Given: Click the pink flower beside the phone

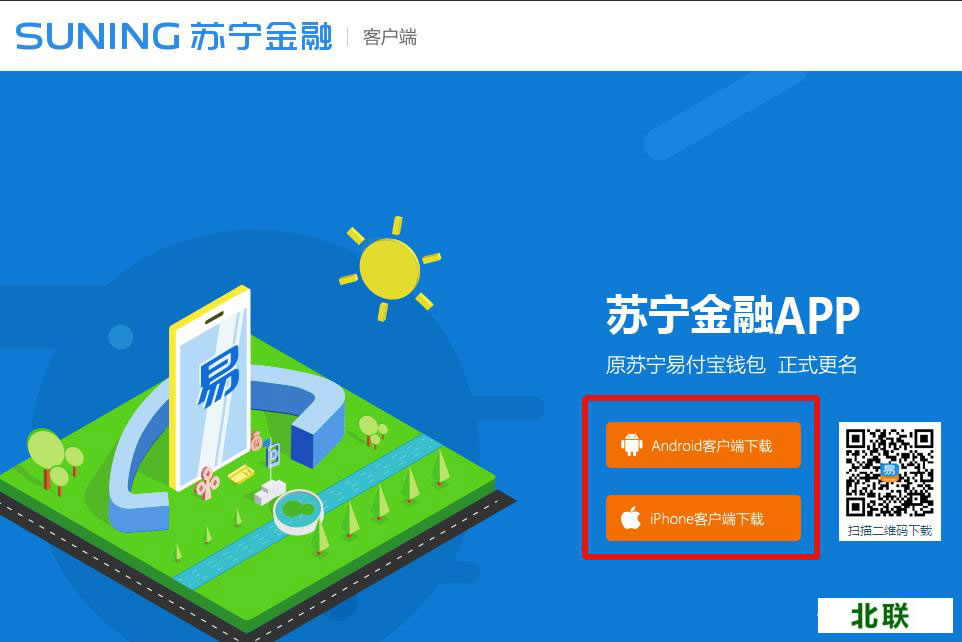Looking at the screenshot, I should (207, 482).
